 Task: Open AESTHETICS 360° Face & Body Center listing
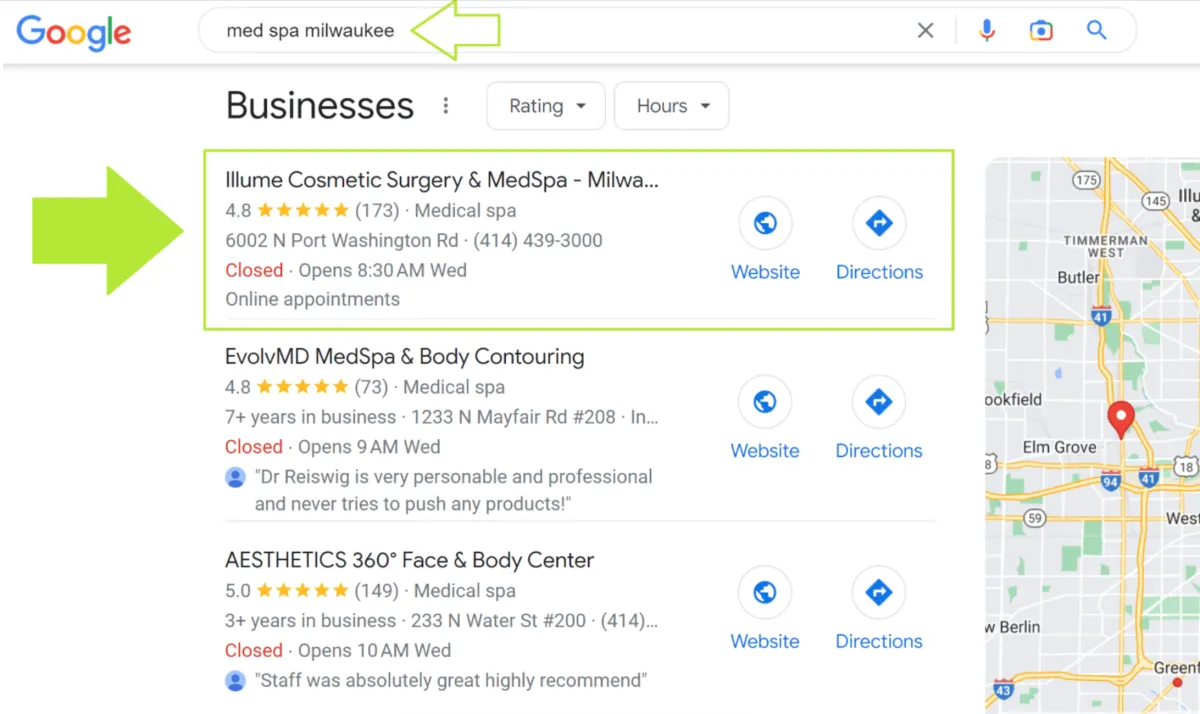[x=410, y=560]
